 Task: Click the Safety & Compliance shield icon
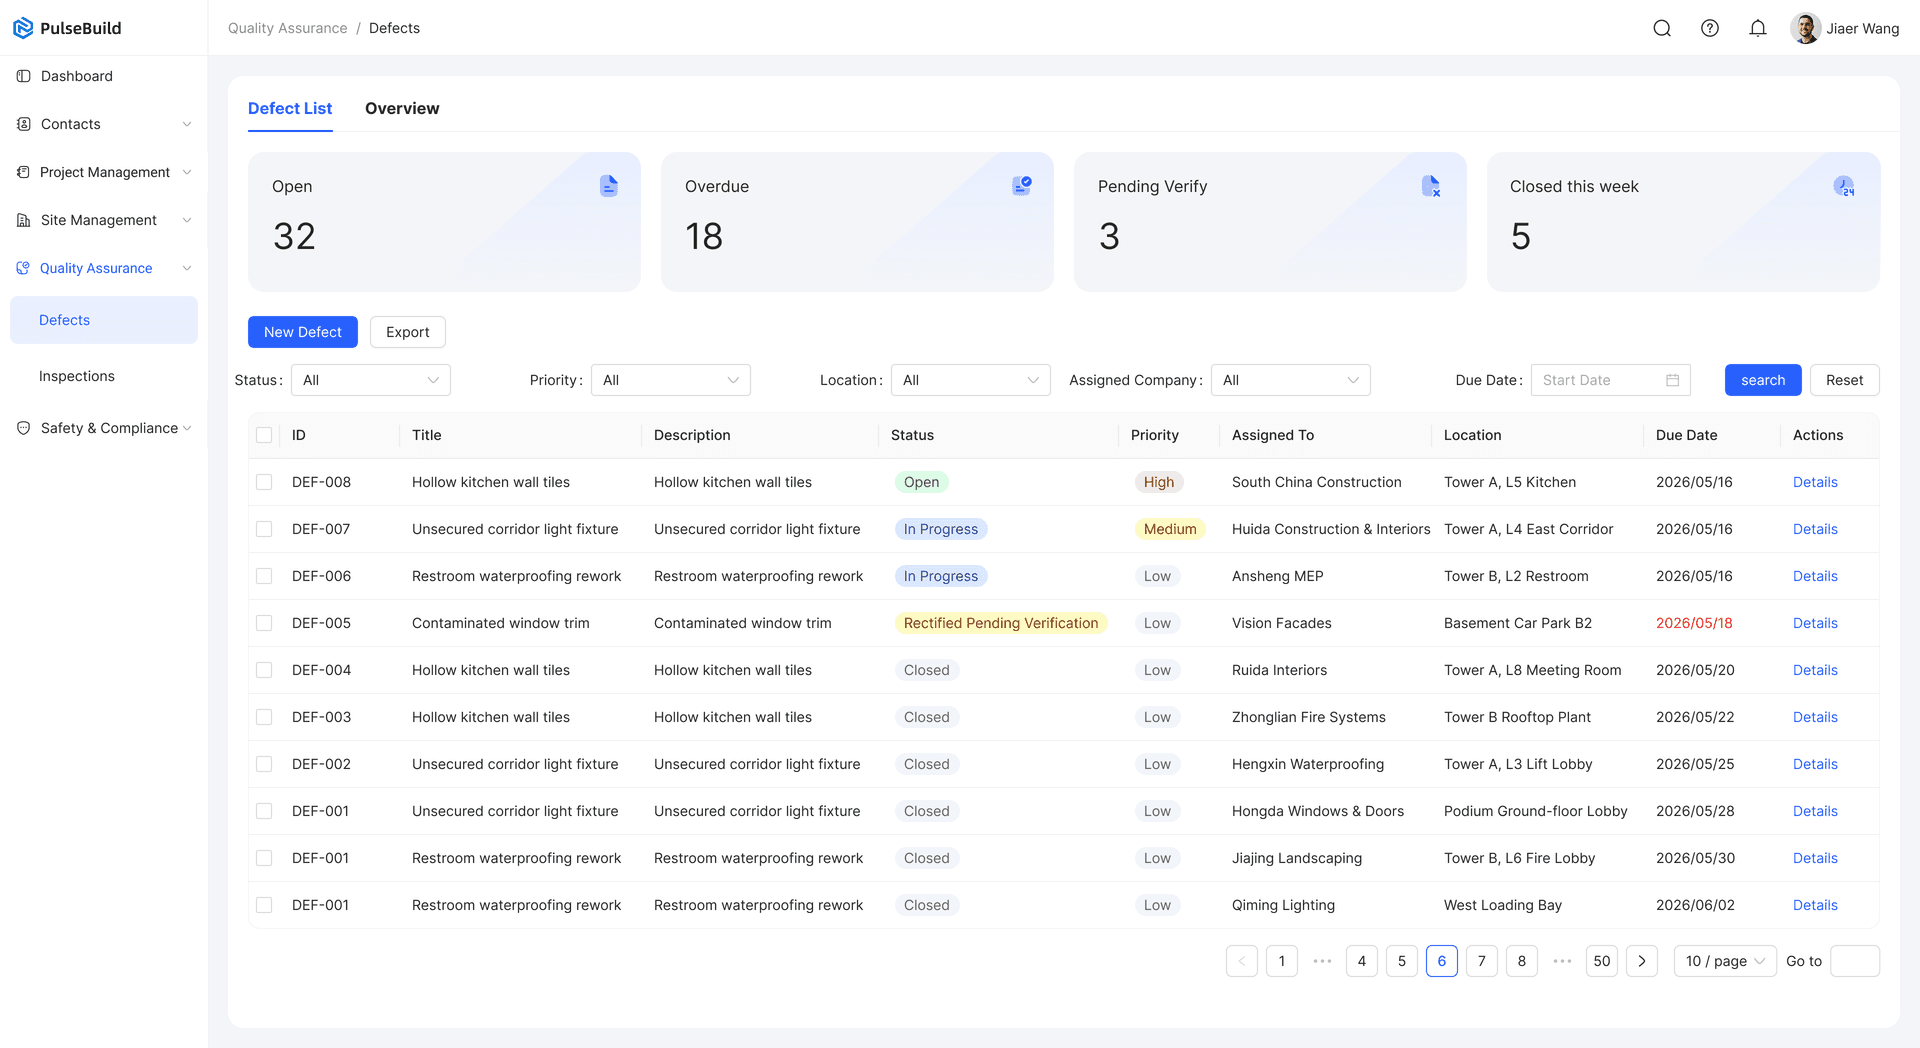[x=24, y=428]
